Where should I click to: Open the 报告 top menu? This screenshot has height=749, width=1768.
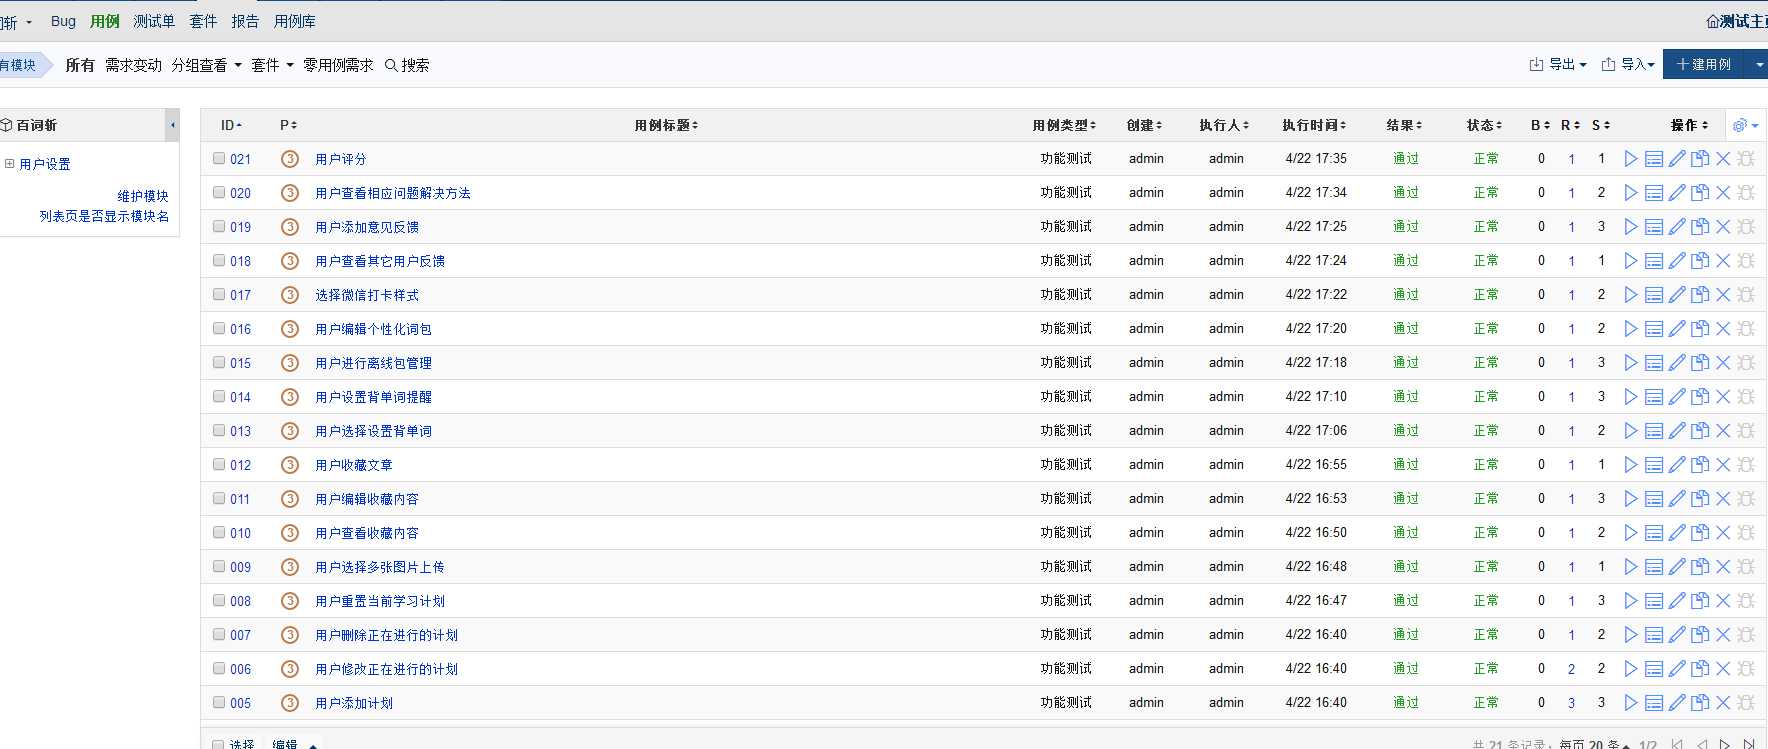tap(245, 21)
